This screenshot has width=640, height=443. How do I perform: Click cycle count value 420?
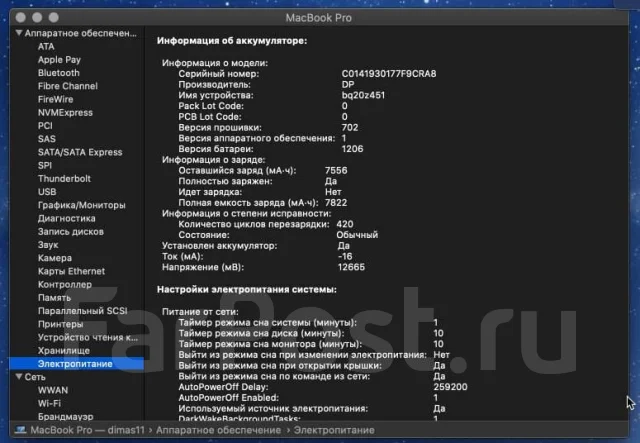pyautogui.click(x=345, y=224)
